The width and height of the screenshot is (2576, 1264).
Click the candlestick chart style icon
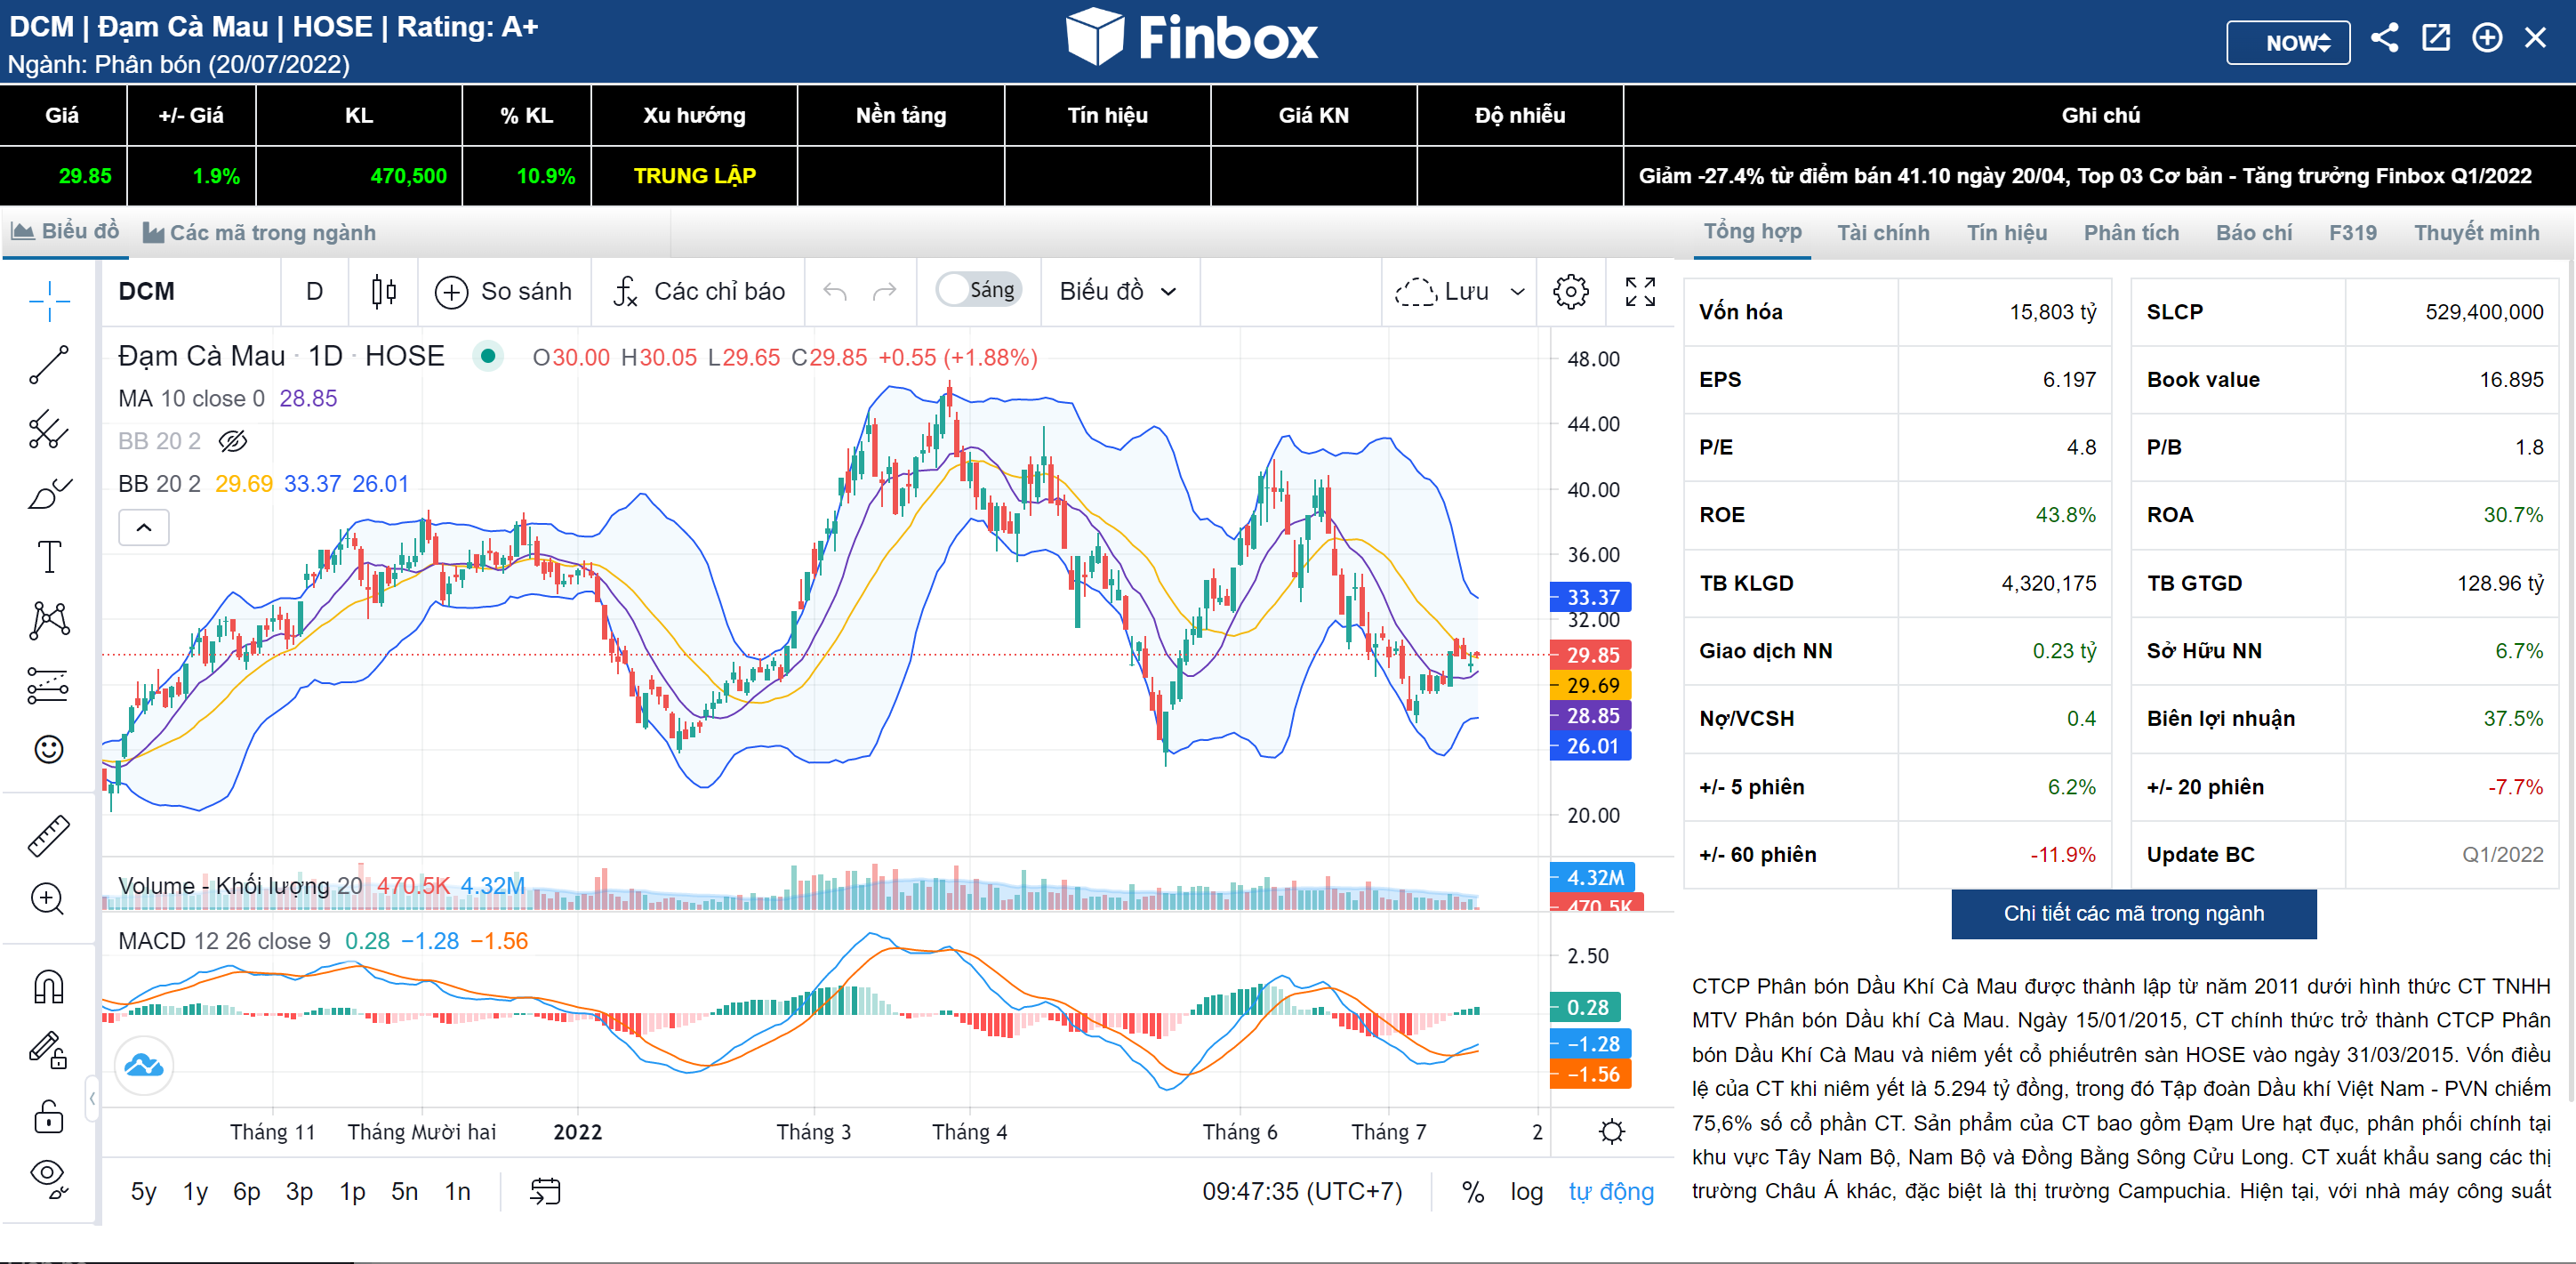383,291
